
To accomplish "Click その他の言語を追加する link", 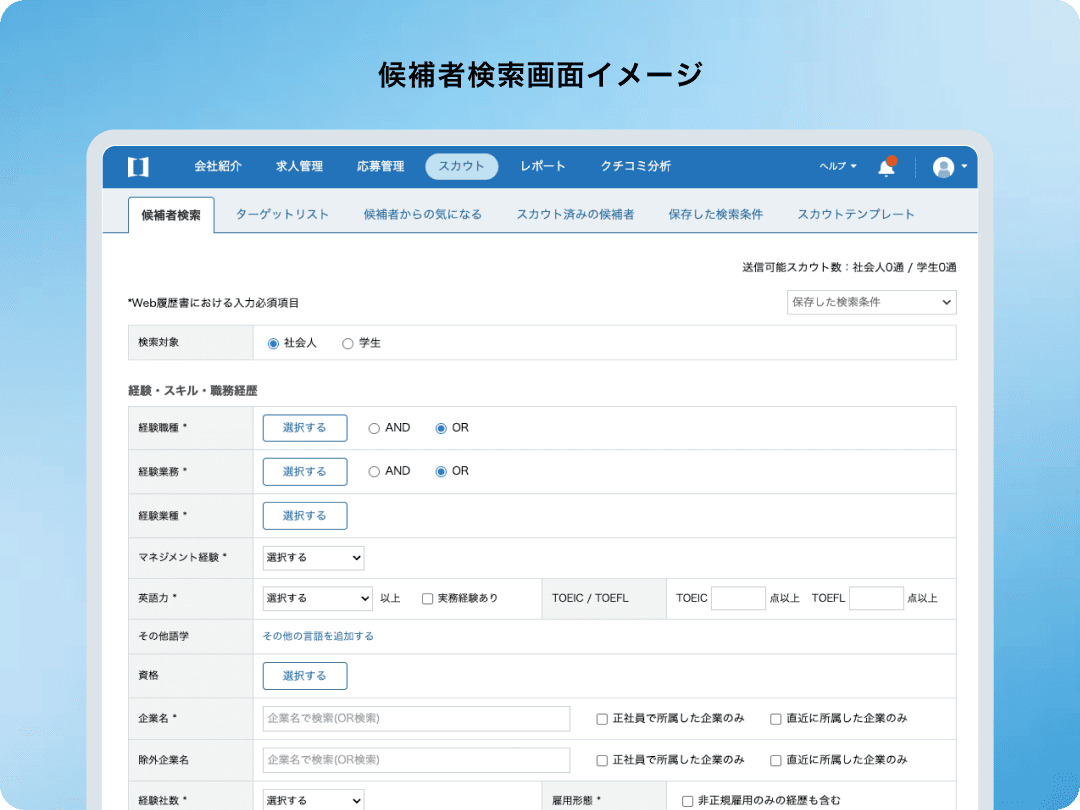I will point(318,636).
